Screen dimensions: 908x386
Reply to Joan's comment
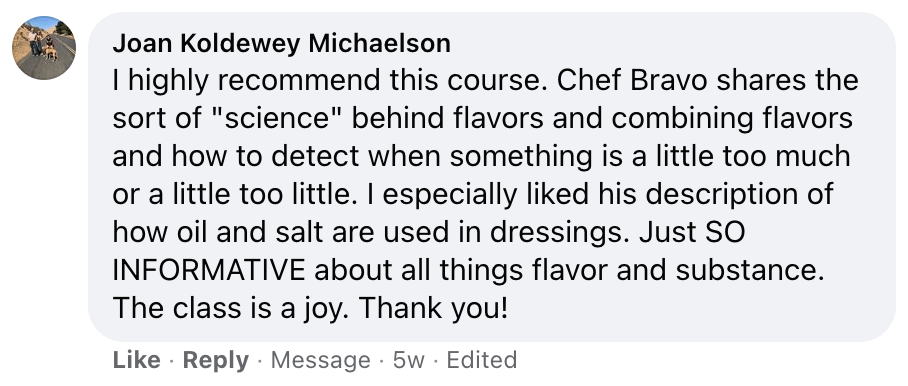[216, 360]
